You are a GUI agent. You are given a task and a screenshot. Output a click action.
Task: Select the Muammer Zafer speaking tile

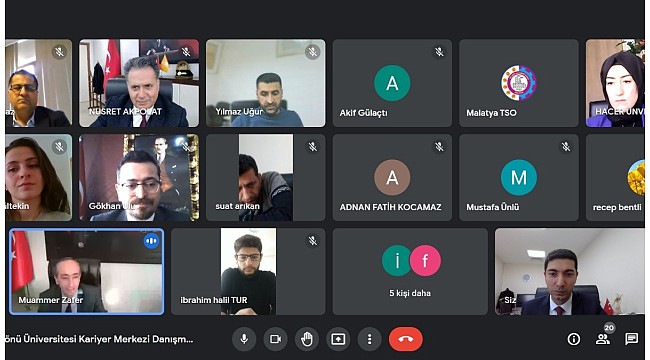[87, 272]
